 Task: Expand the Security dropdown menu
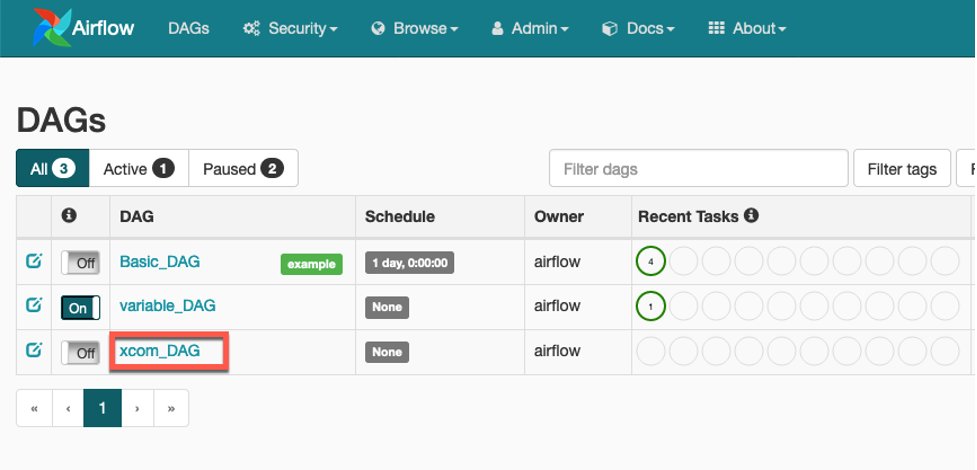(x=290, y=29)
